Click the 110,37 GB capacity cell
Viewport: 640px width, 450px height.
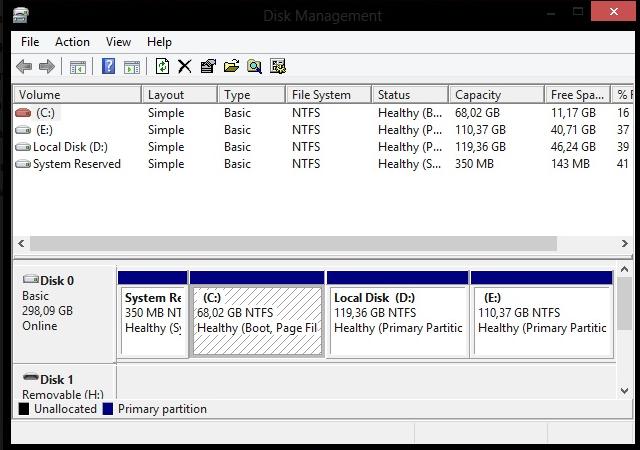click(x=480, y=130)
